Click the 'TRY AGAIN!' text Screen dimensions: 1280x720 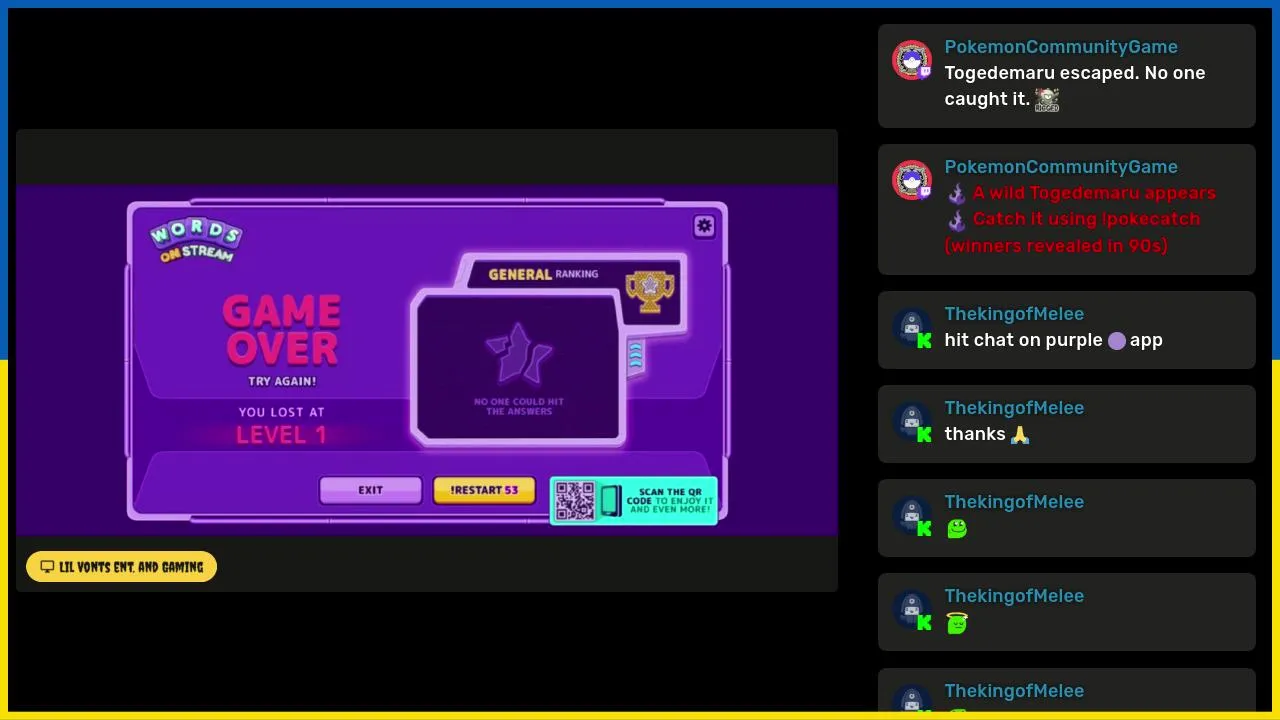click(282, 381)
